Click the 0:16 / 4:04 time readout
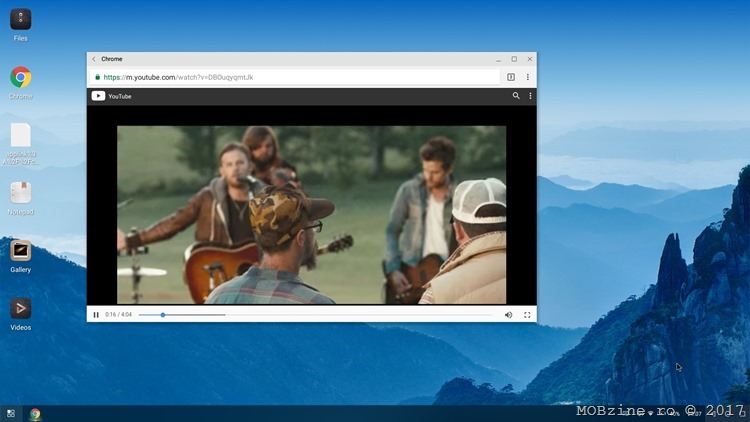The image size is (750, 422). (x=118, y=315)
